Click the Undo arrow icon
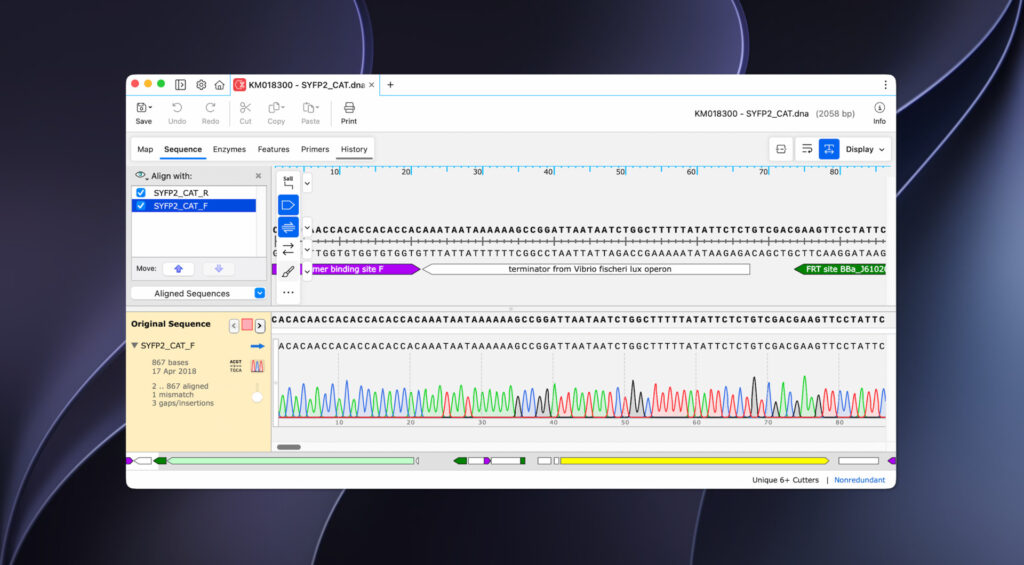This screenshot has width=1024, height=565. point(177,108)
